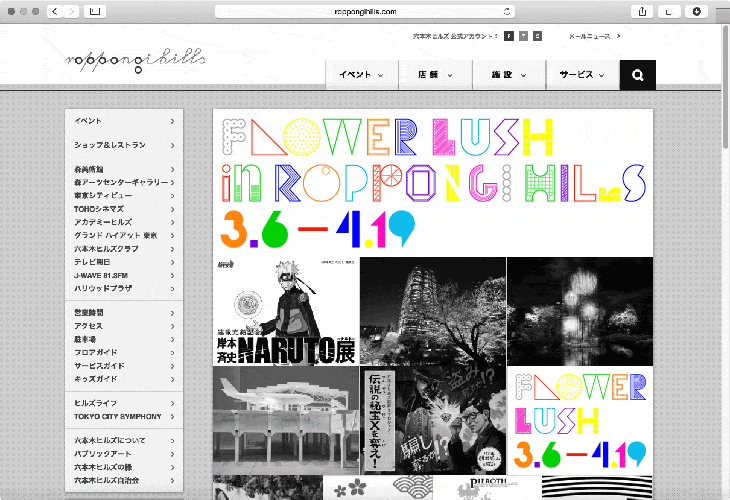Show the Safari sidebar via toolbar icon
Image resolution: width=730 pixels, height=500 pixels.
95,11
